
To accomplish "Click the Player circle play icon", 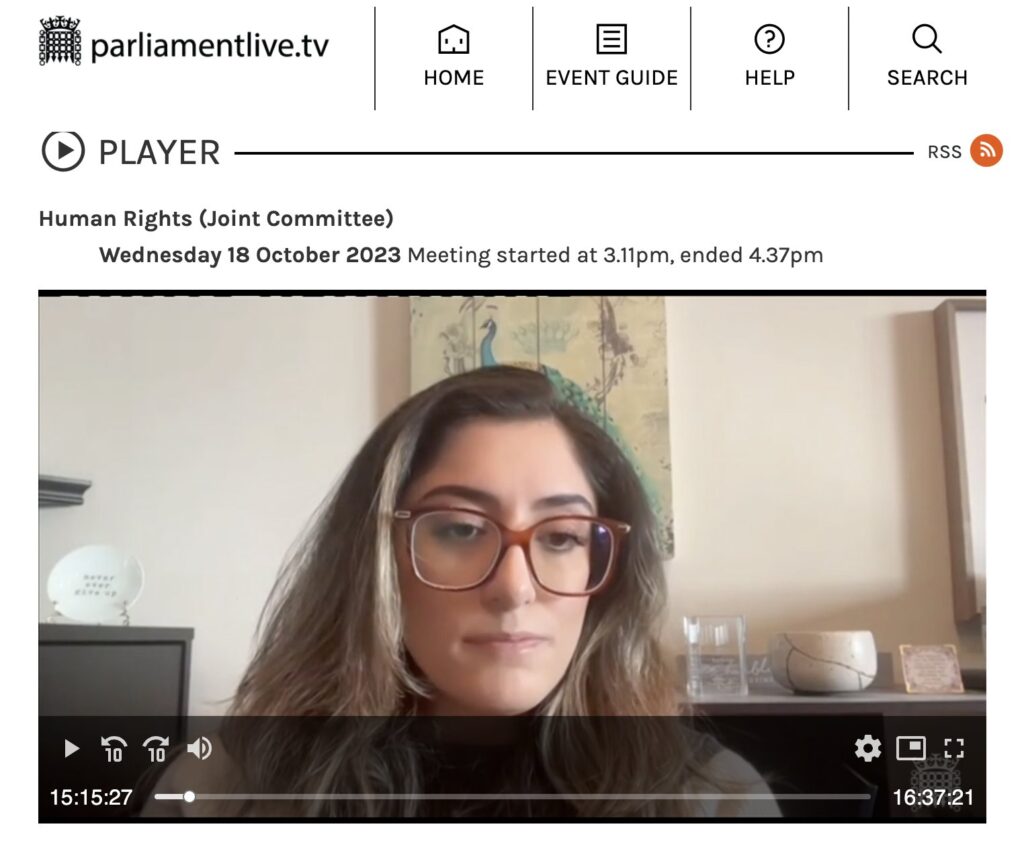I will 63,151.
